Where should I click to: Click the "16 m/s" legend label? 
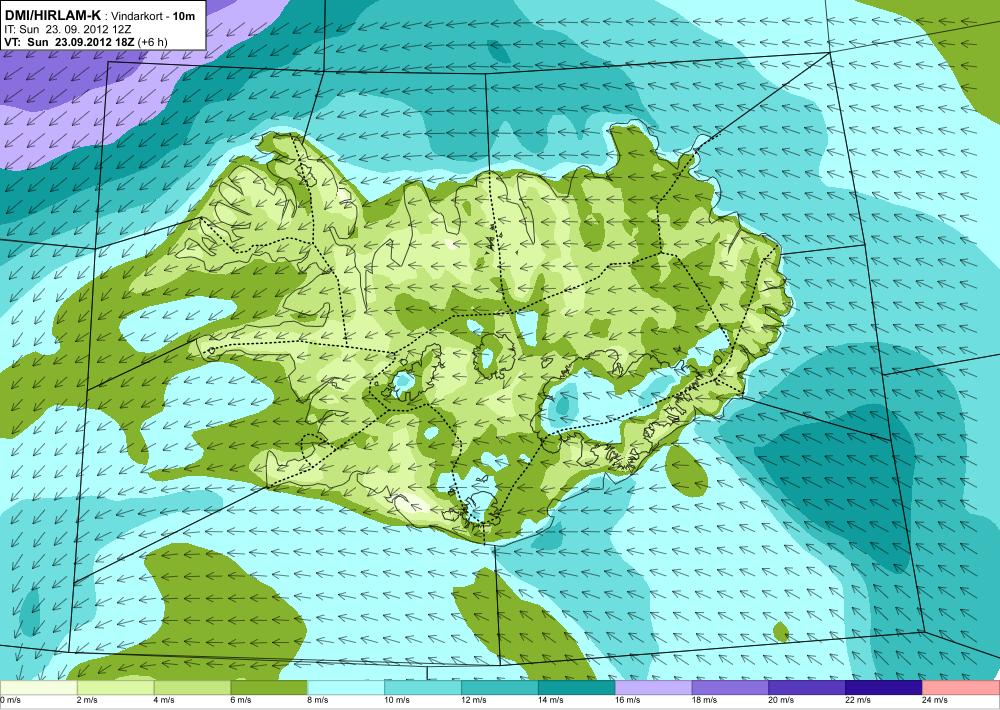pyautogui.click(x=628, y=700)
